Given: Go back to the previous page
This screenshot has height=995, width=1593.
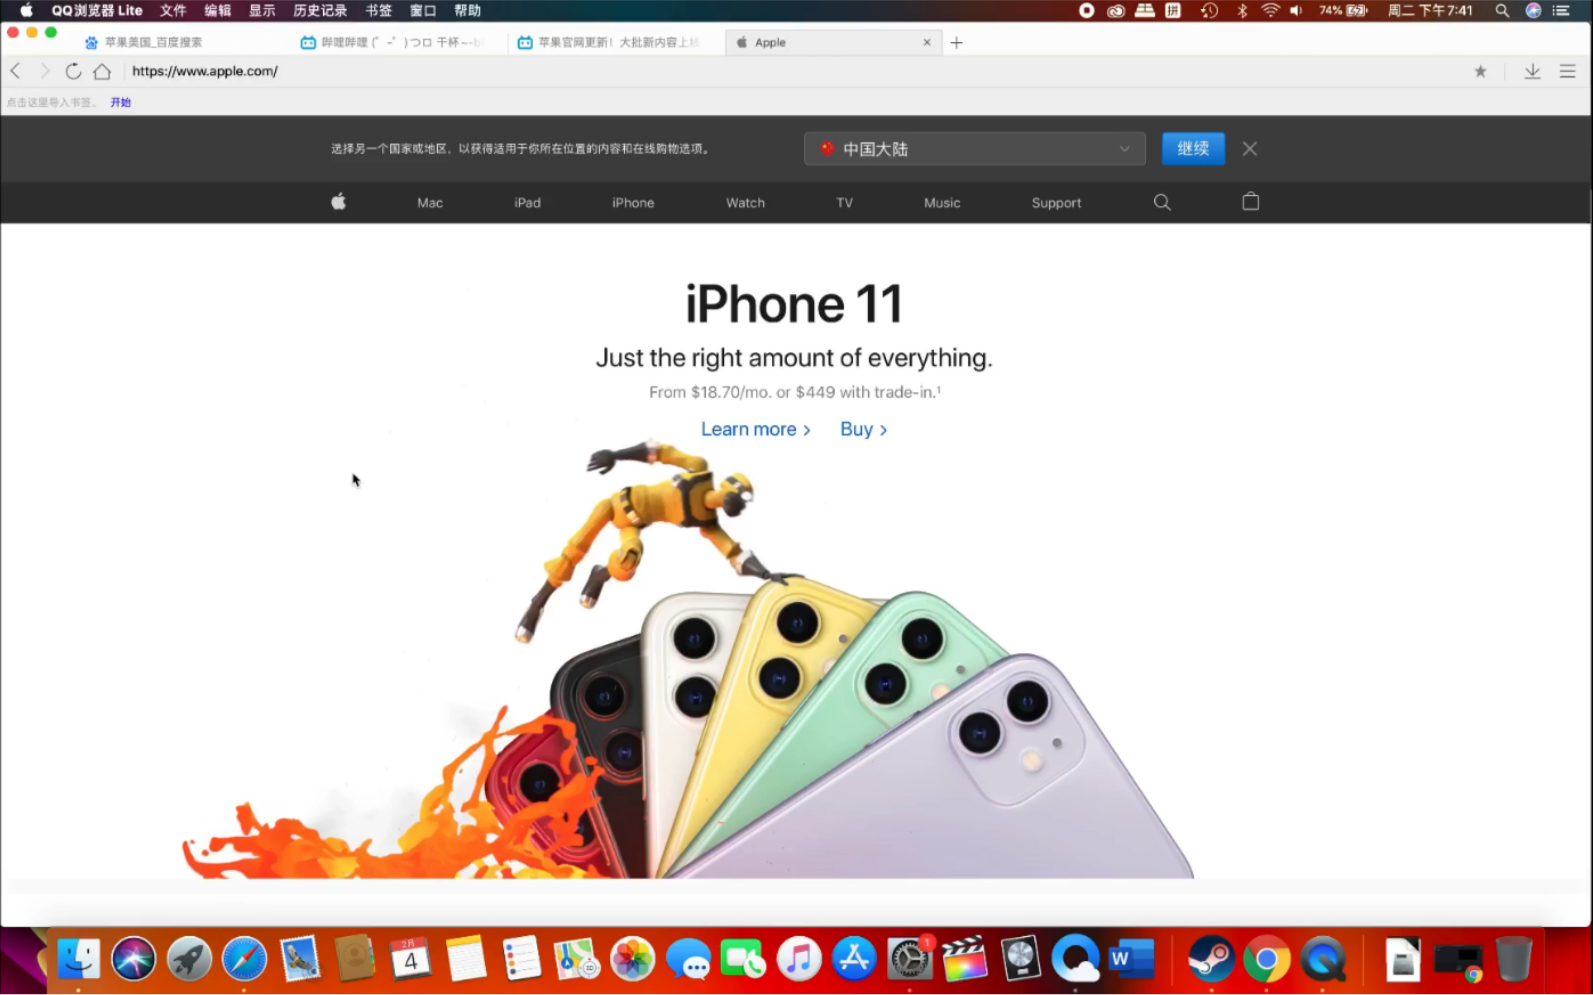Looking at the screenshot, I should (15, 71).
